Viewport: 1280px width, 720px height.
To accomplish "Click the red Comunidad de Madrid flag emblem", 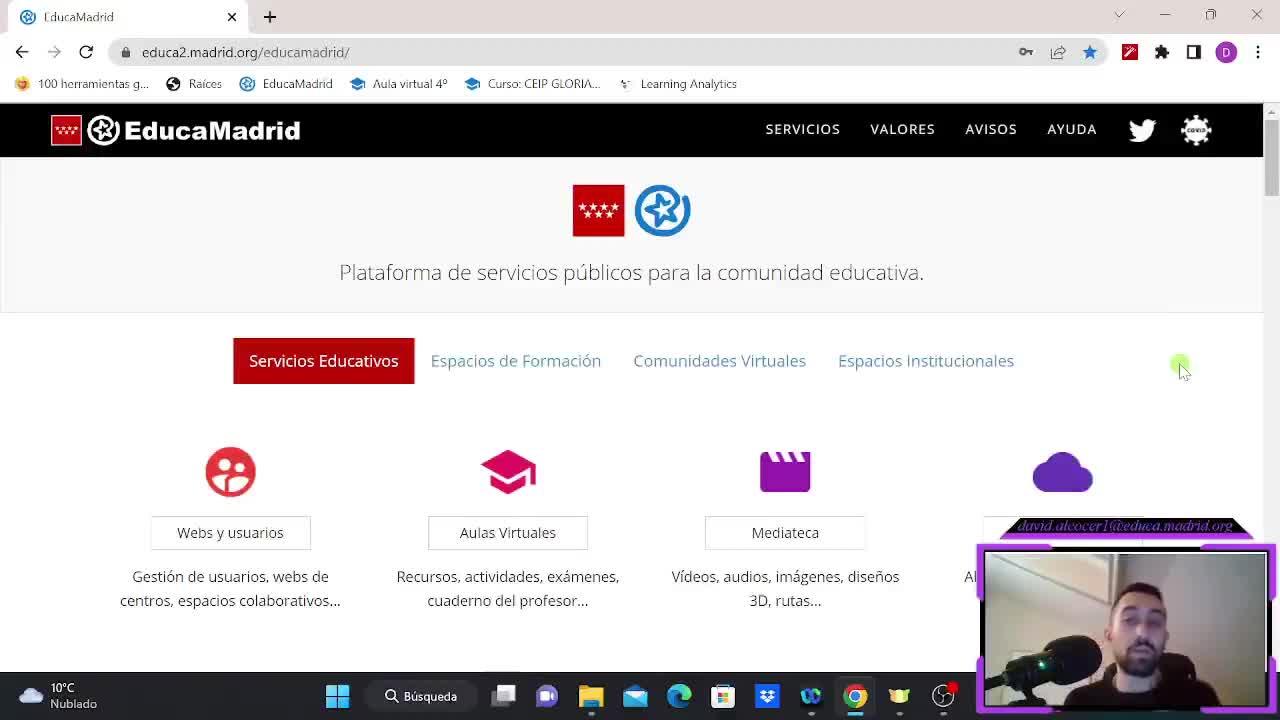I will [x=598, y=211].
